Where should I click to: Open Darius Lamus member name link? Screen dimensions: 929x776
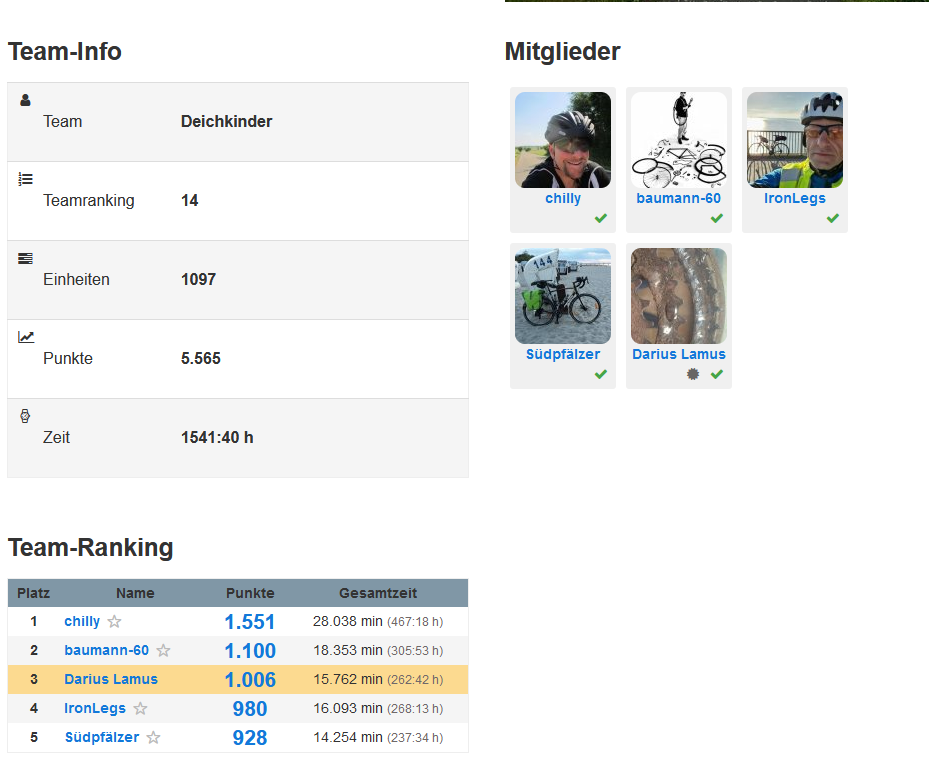pos(679,354)
